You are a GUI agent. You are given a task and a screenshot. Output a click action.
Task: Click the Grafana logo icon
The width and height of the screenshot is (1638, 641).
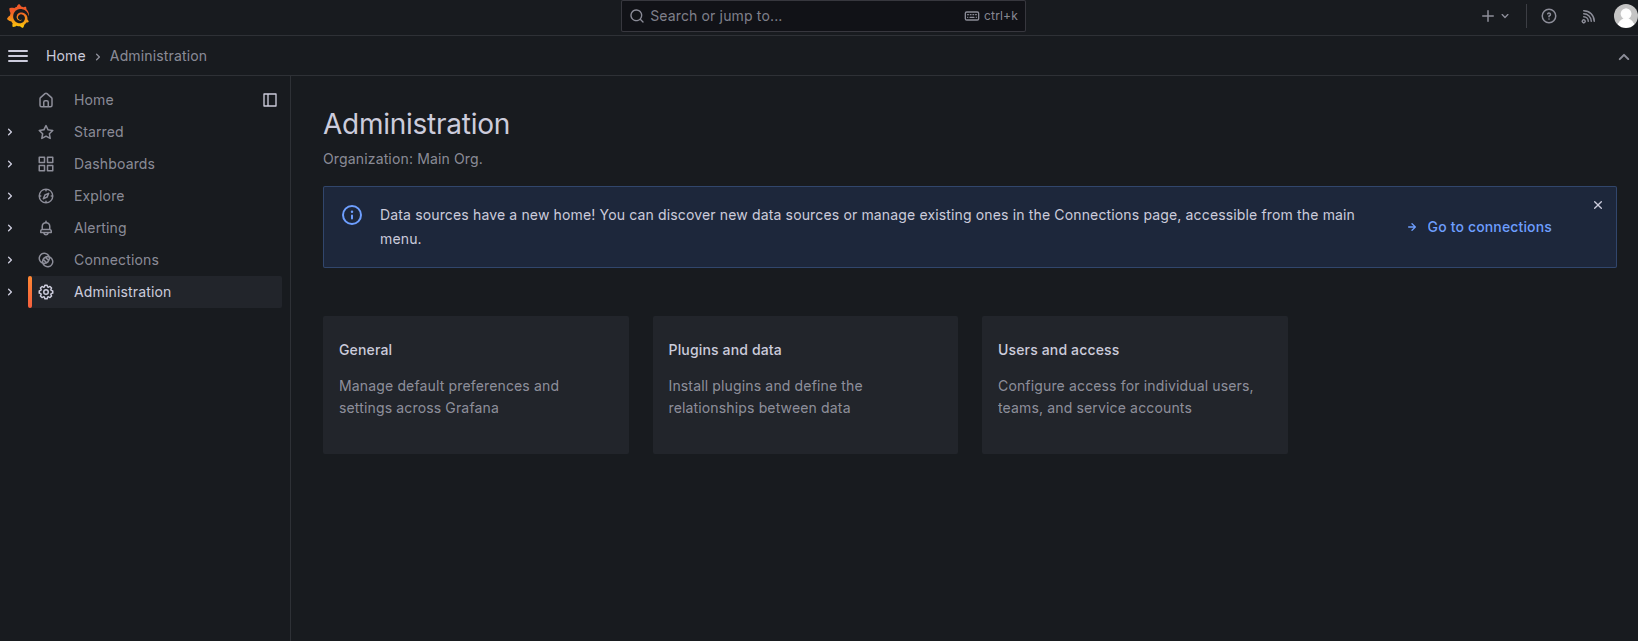coord(18,16)
